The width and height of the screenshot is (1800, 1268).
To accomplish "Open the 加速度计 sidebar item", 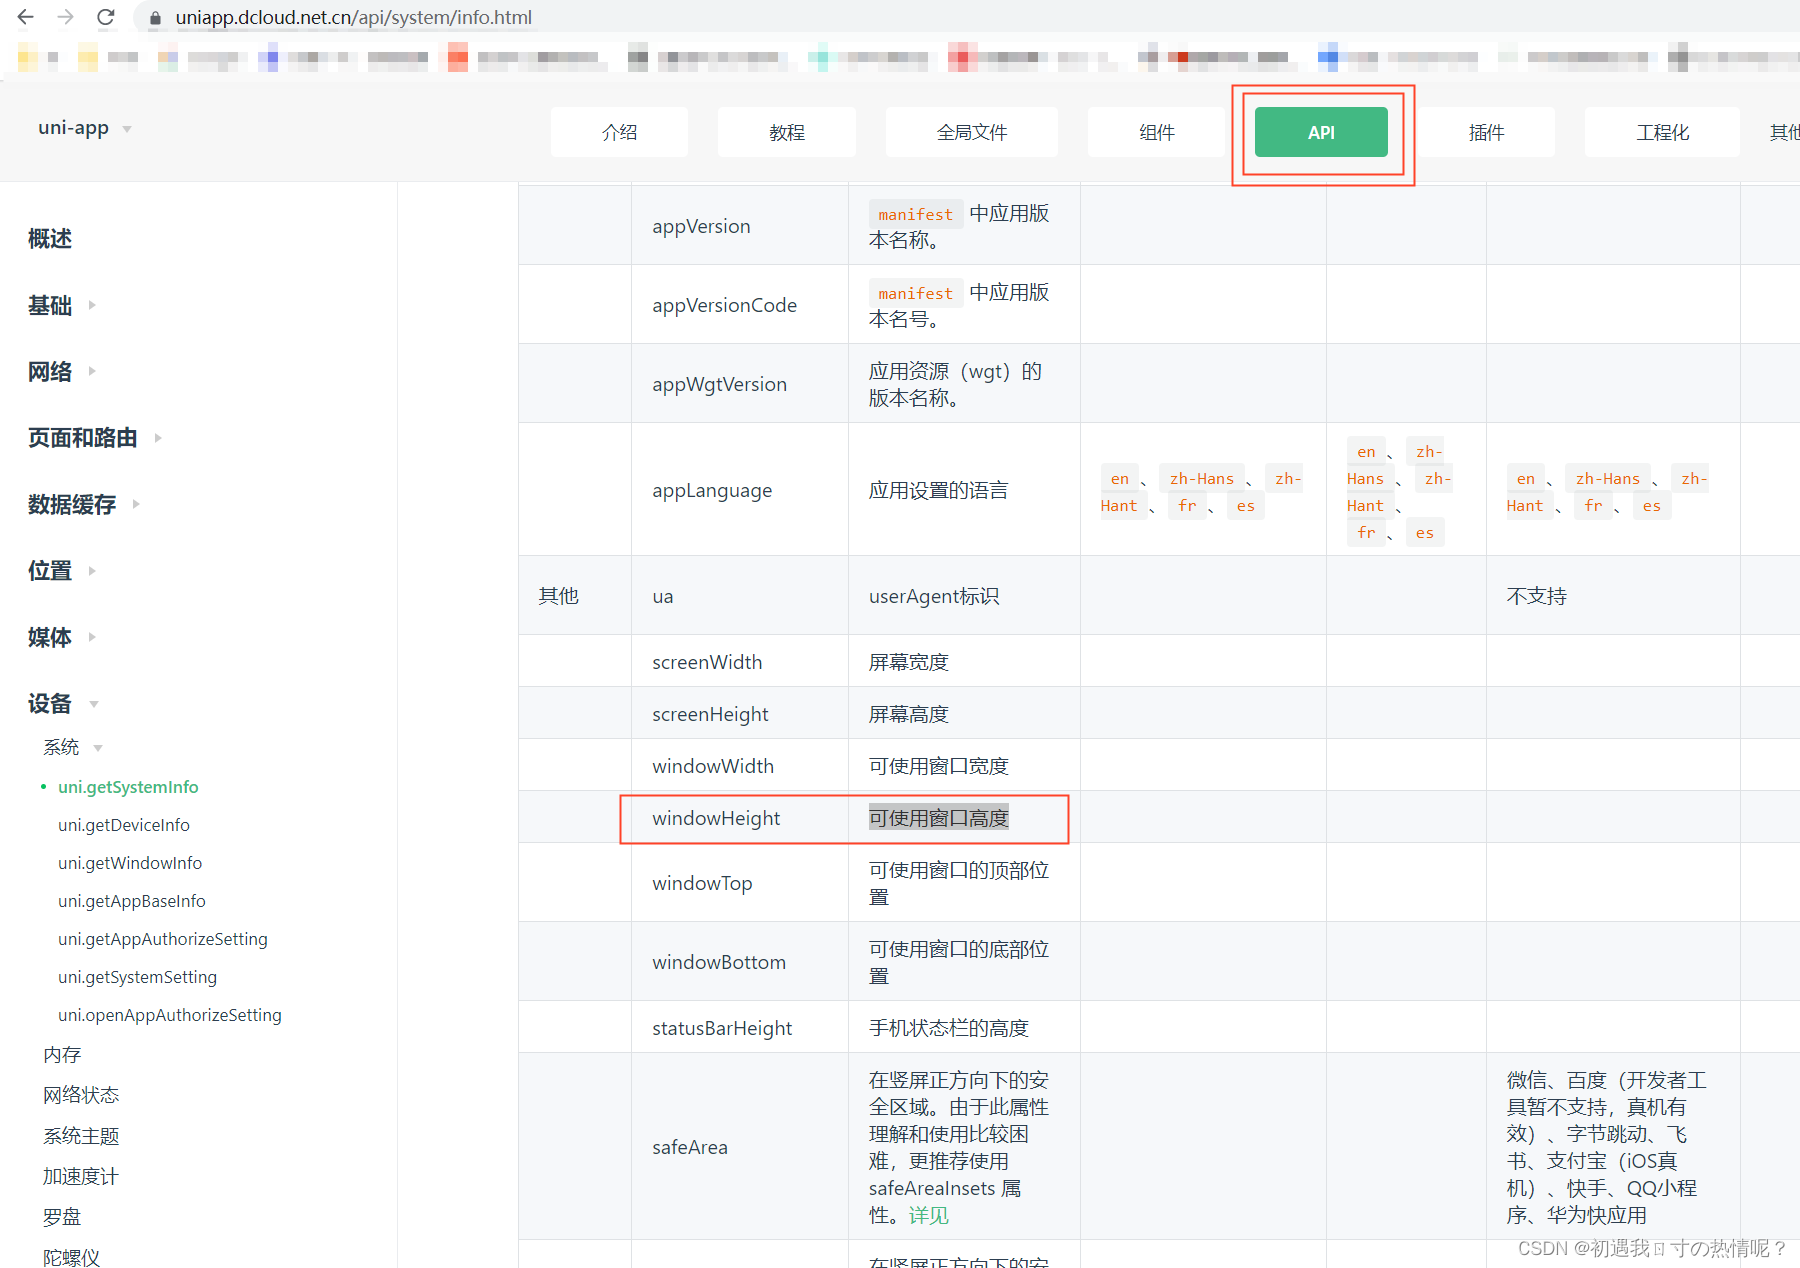I will click(81, 1177).
